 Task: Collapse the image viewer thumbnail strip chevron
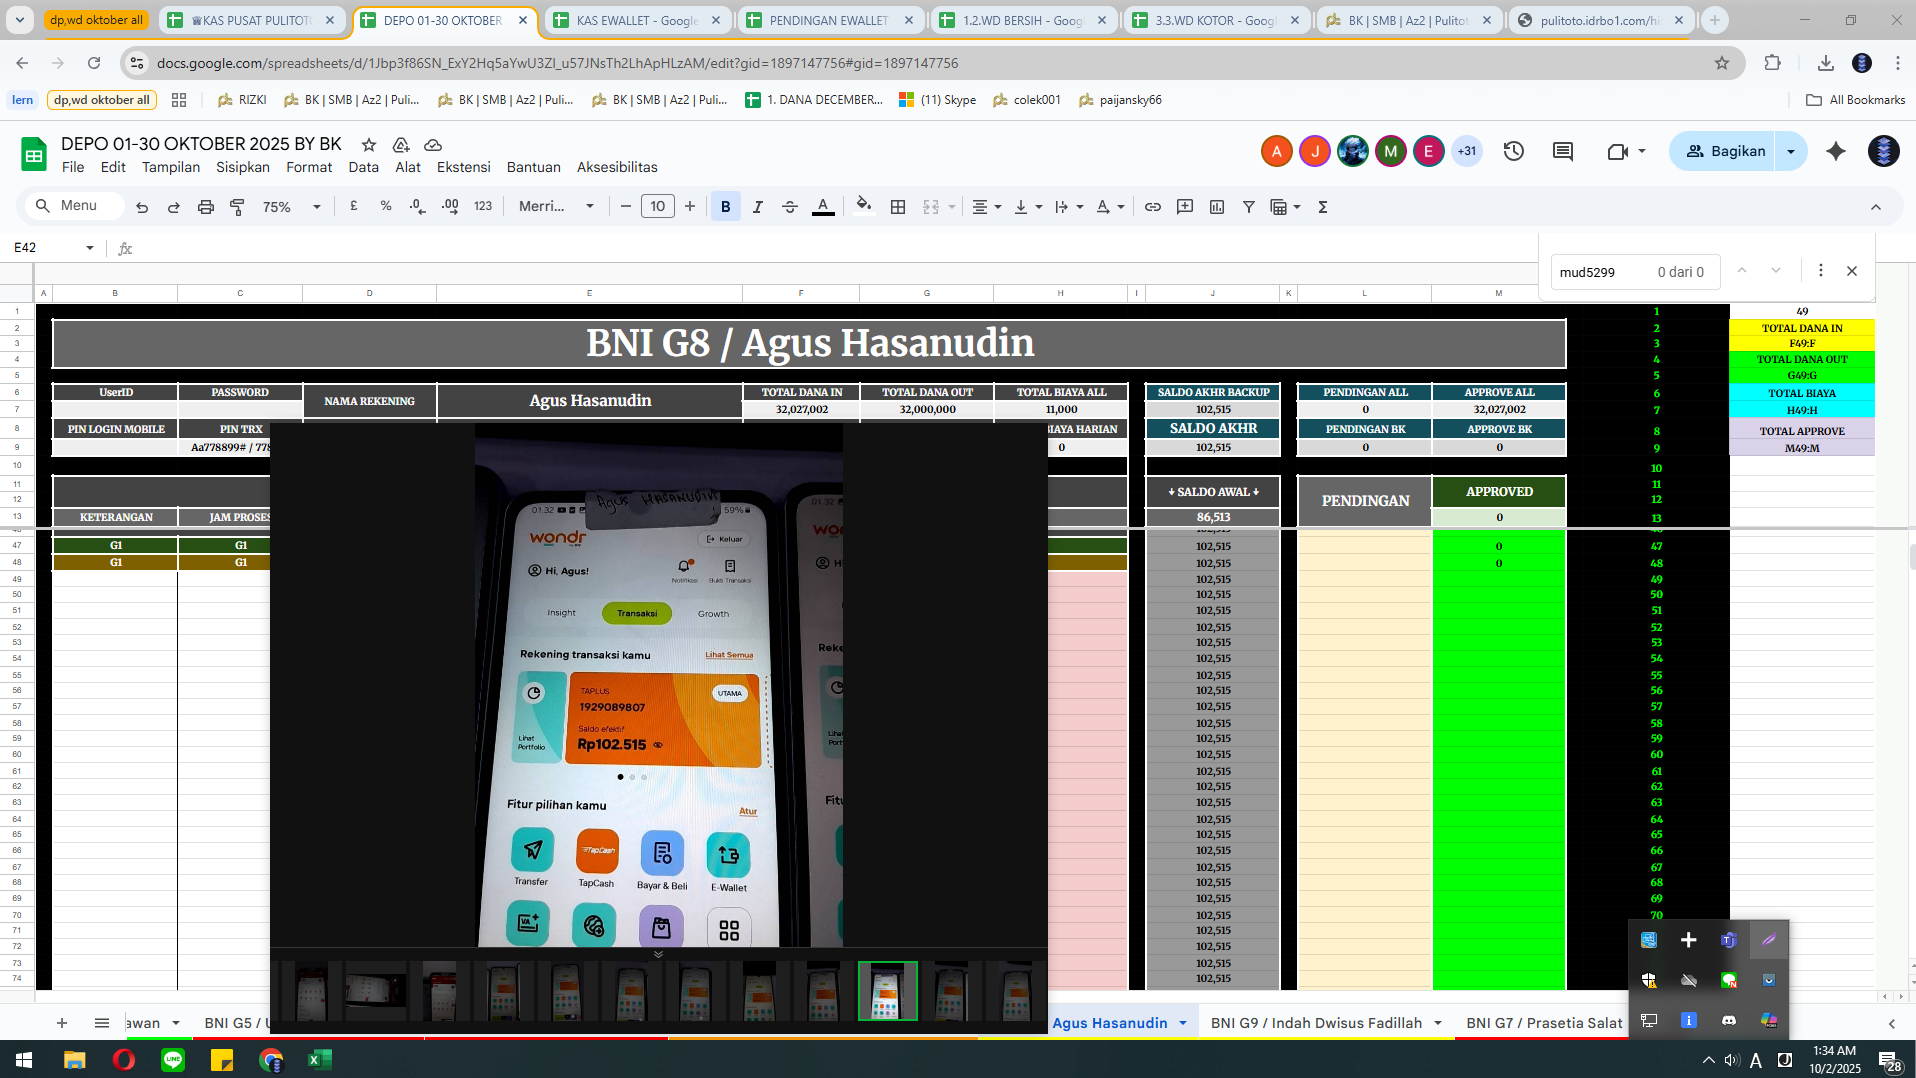point(658,954)
